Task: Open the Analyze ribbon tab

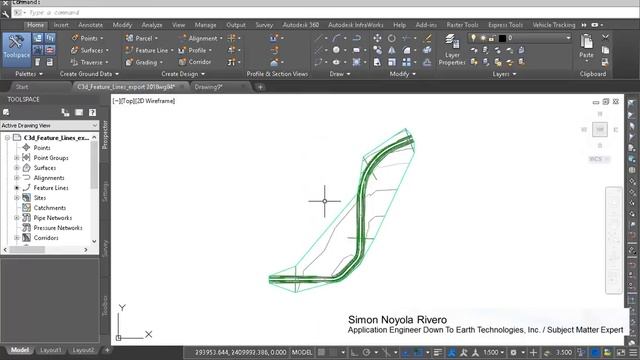Action: [152, 25]
